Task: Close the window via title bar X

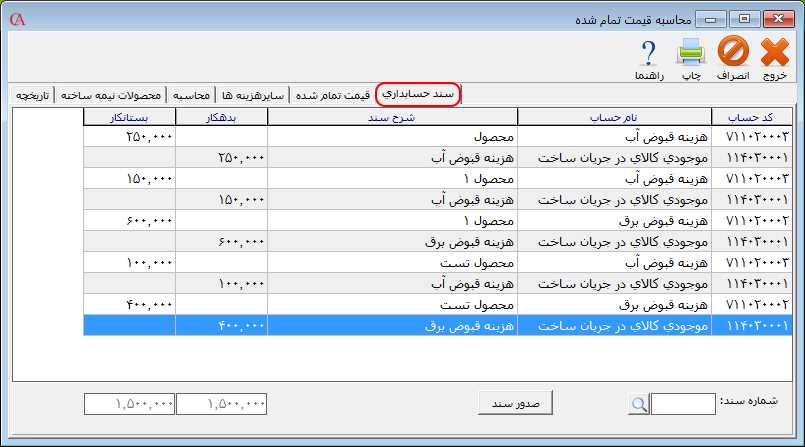Action: click(778, 20)
